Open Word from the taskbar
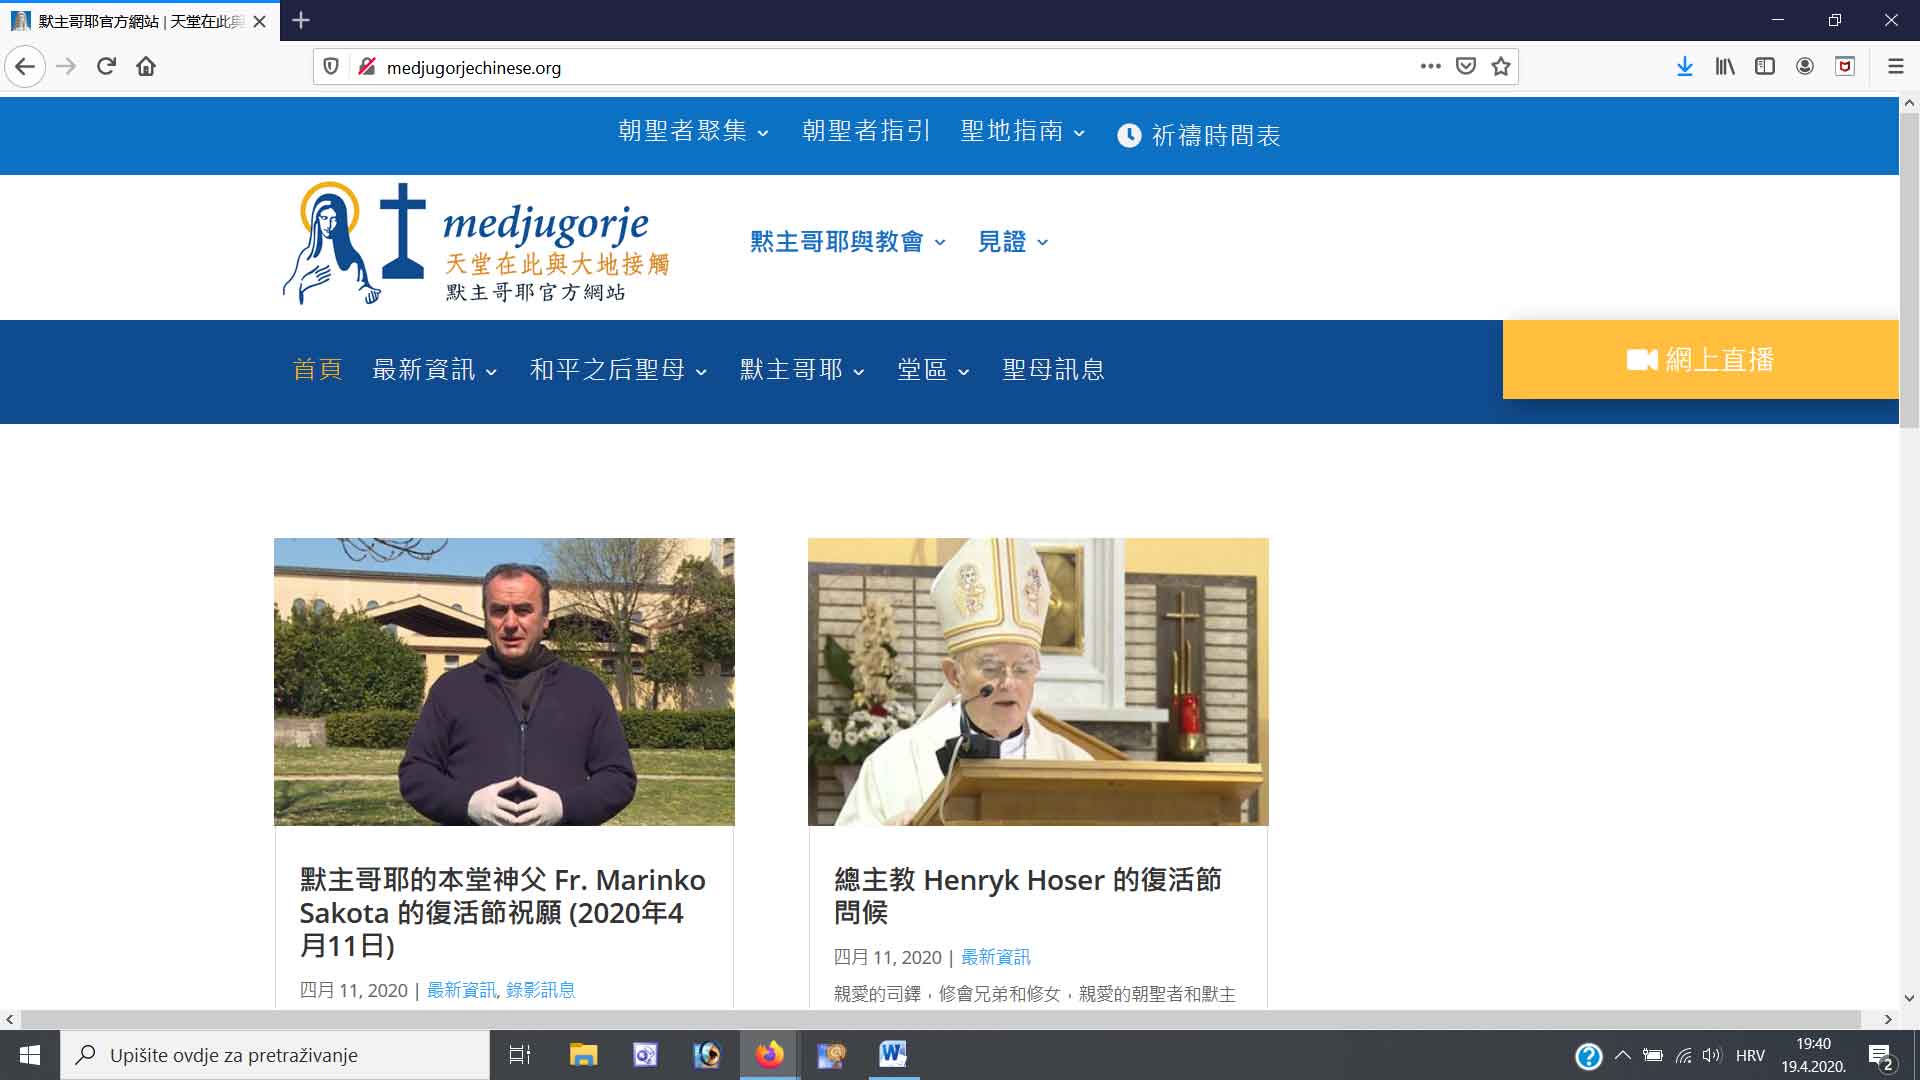 893,1055
